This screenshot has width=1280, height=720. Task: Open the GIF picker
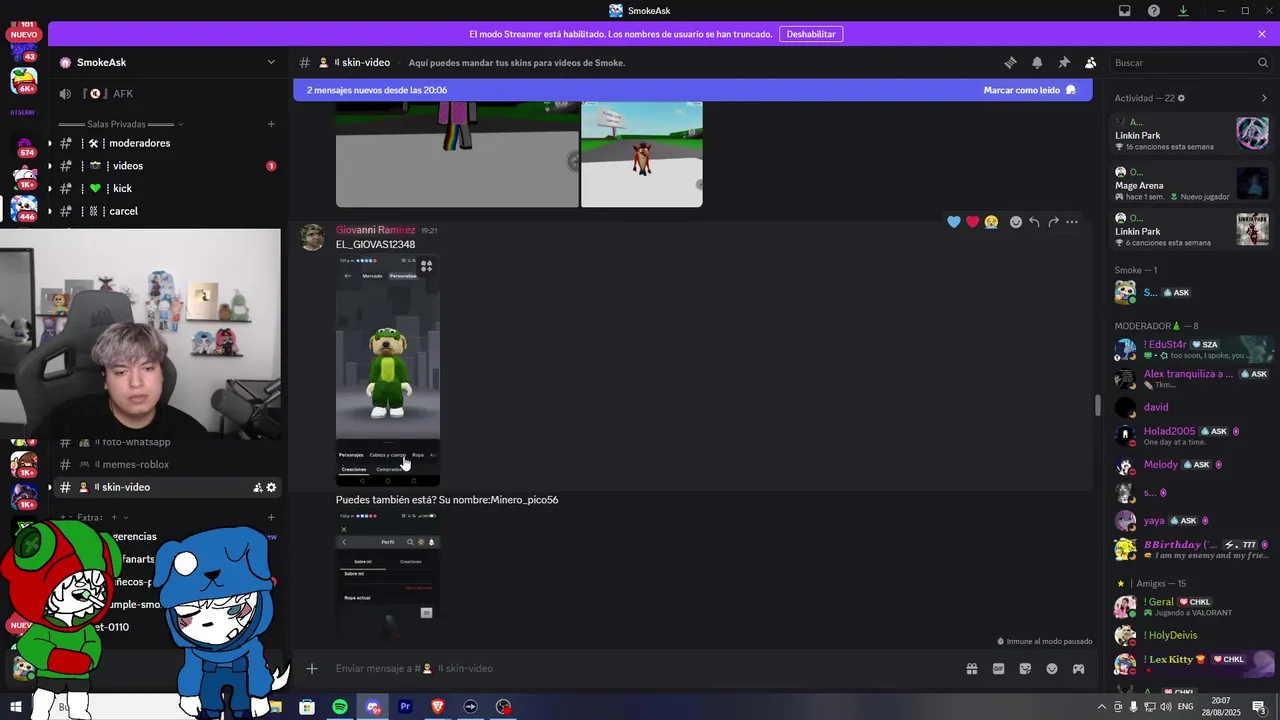point(998,668)
